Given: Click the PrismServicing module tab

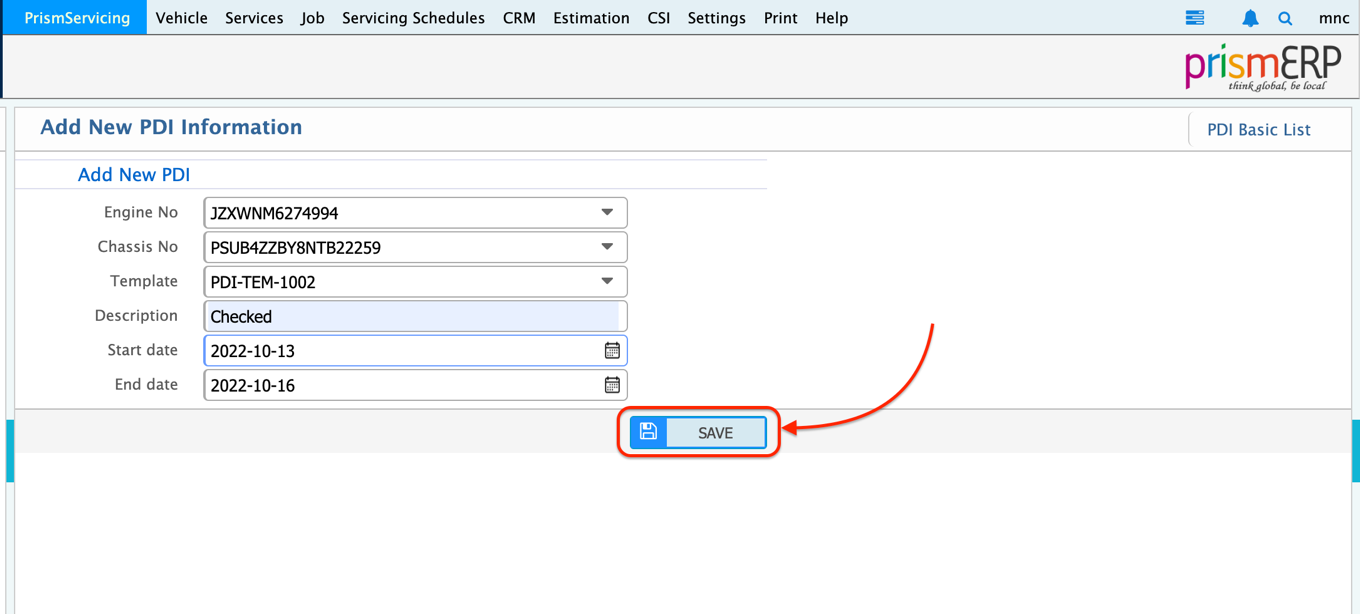Looking at the screenshot, I should click(x=77, y=18).
